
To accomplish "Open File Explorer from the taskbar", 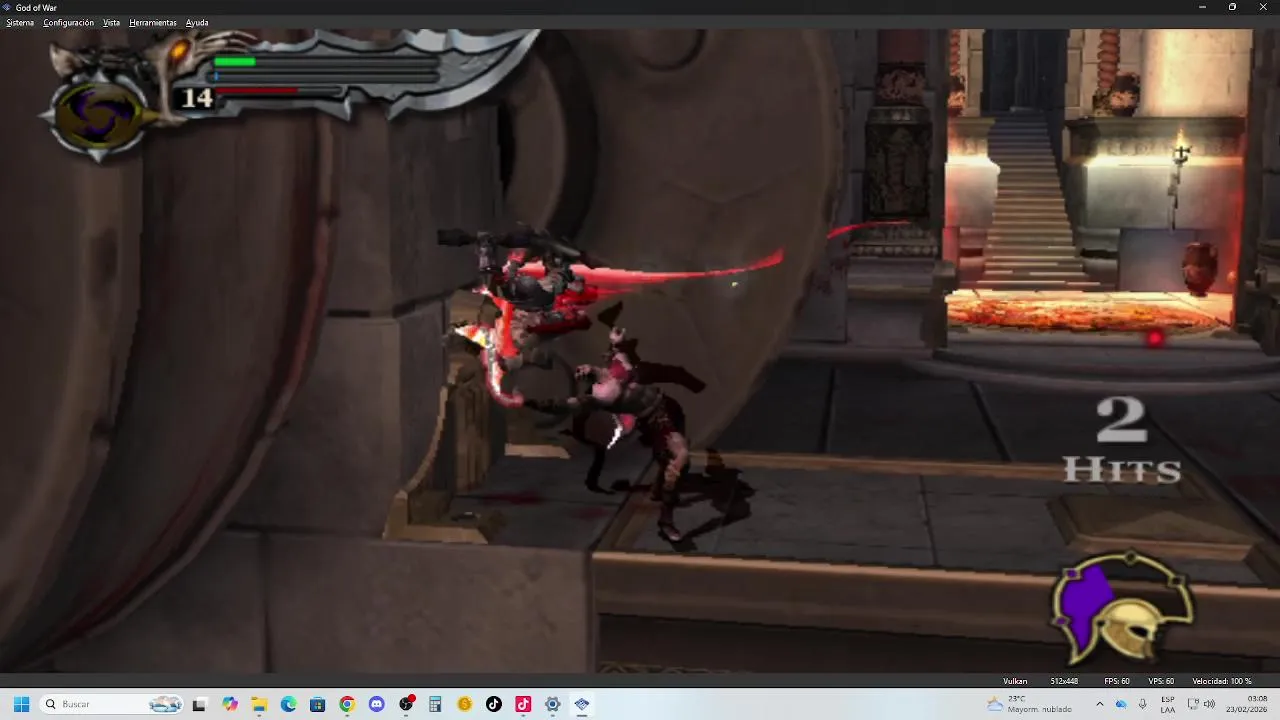I will [x=259, y=704].
